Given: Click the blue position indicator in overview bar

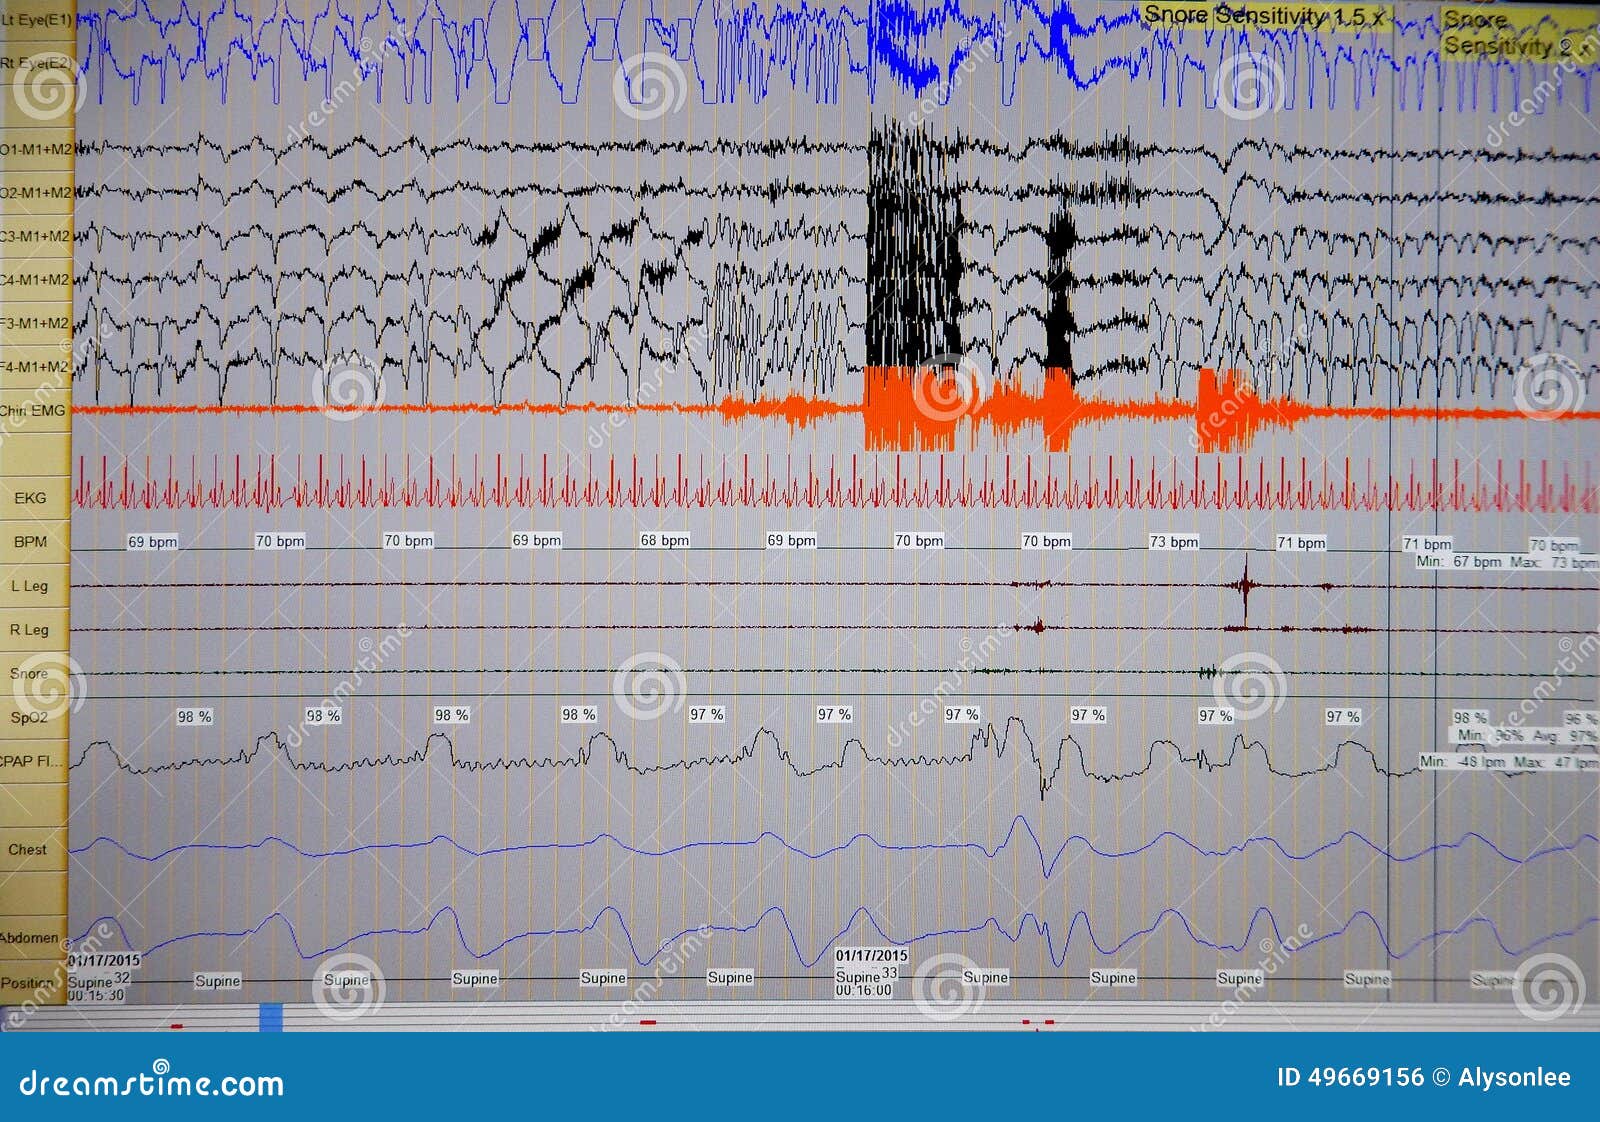Looking at the screenshot, I should click(271, 1017).
